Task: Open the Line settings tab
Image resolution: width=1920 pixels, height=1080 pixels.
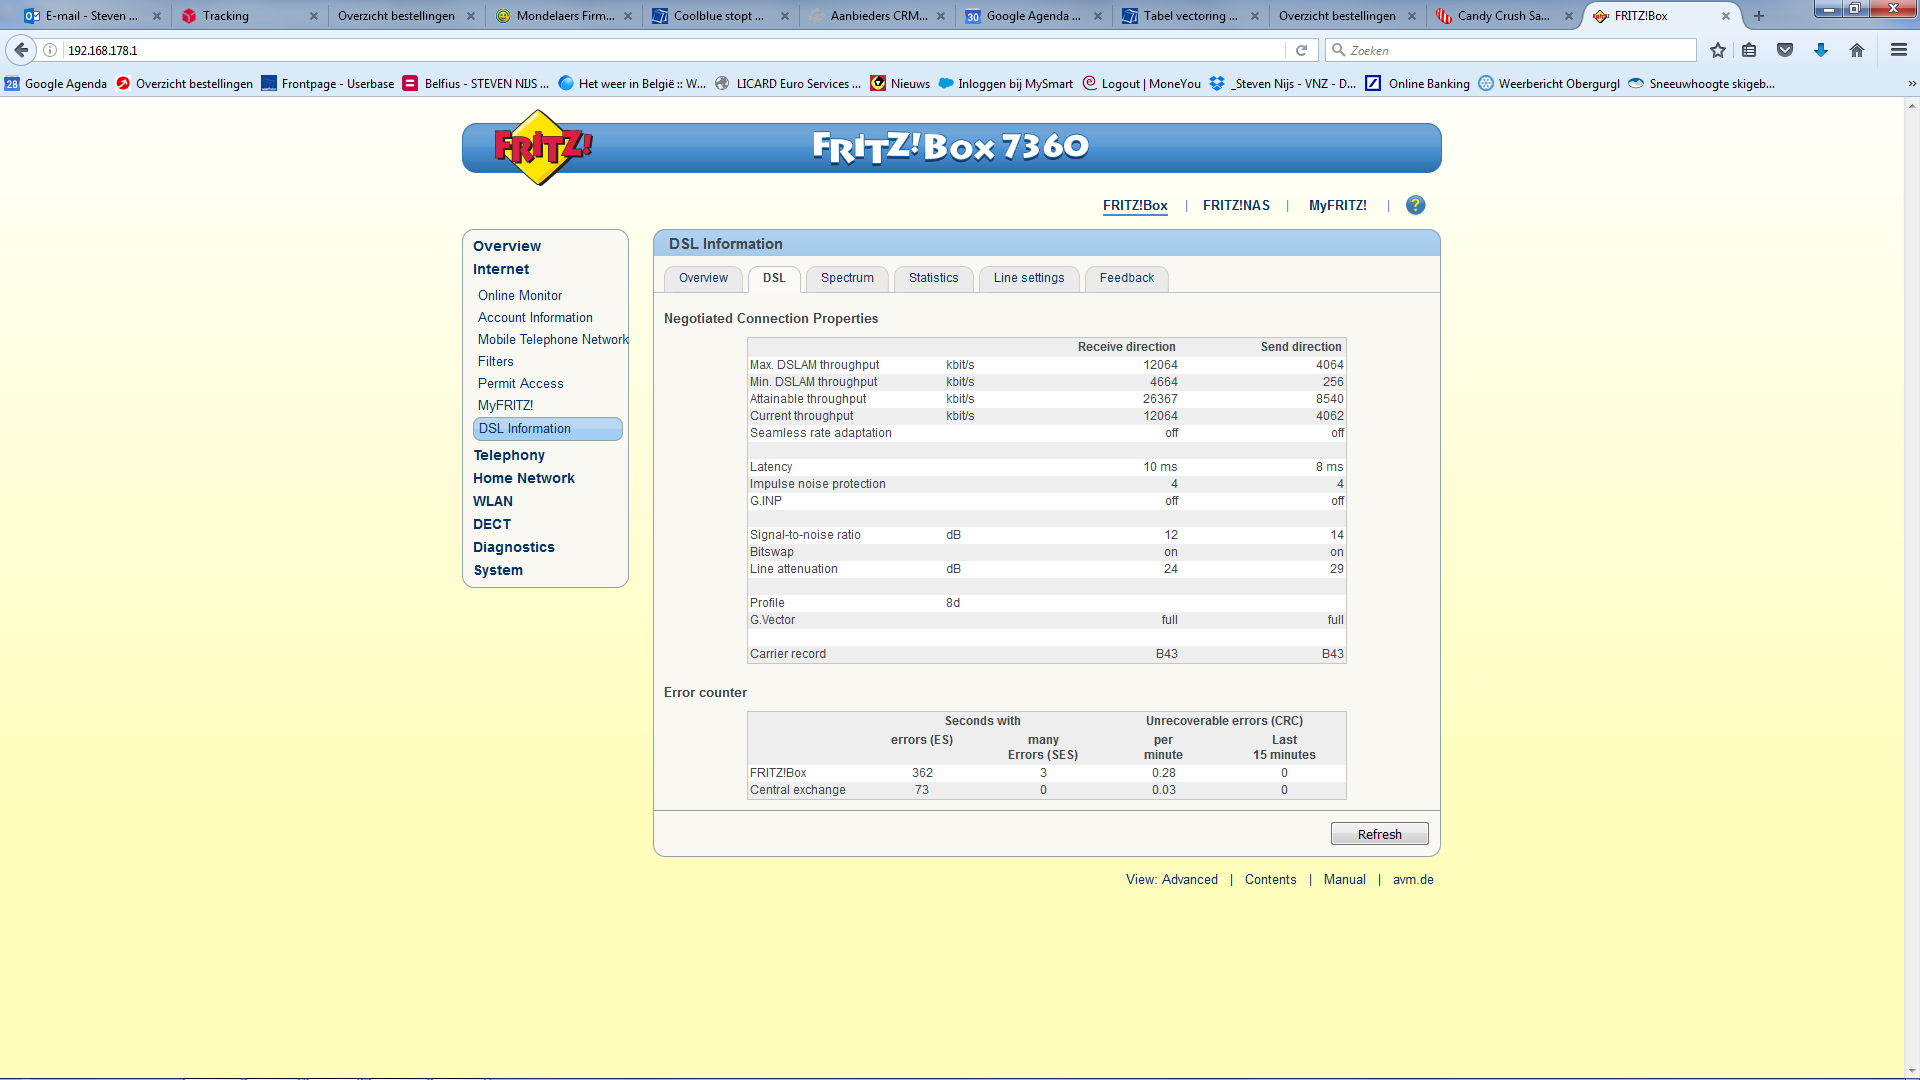Action: point(1028,278)
